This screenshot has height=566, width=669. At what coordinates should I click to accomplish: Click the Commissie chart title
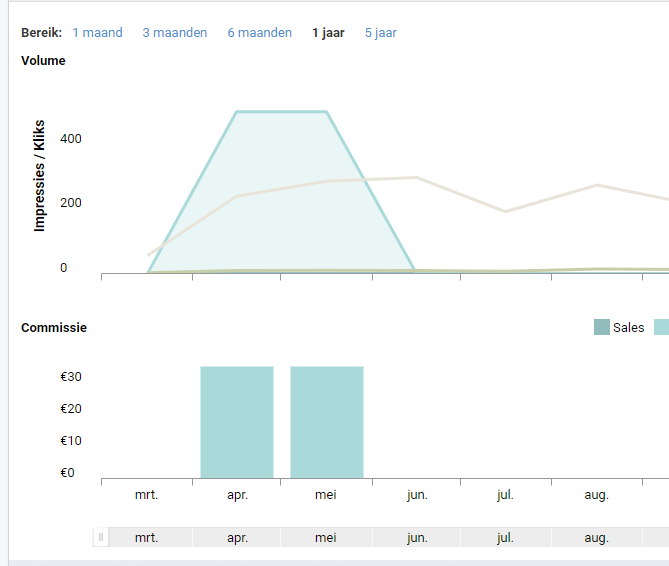point(54,328)
